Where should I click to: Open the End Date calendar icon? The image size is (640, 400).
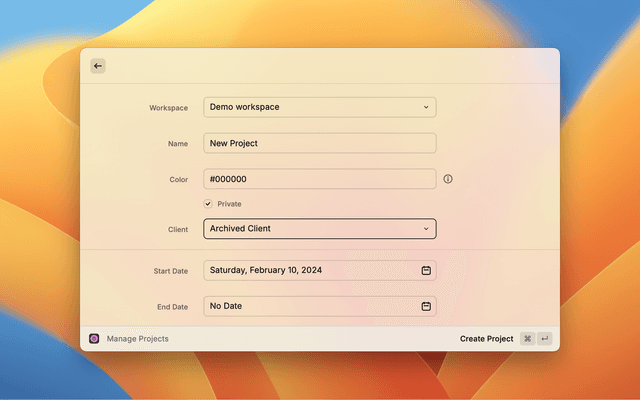[426, 306]
